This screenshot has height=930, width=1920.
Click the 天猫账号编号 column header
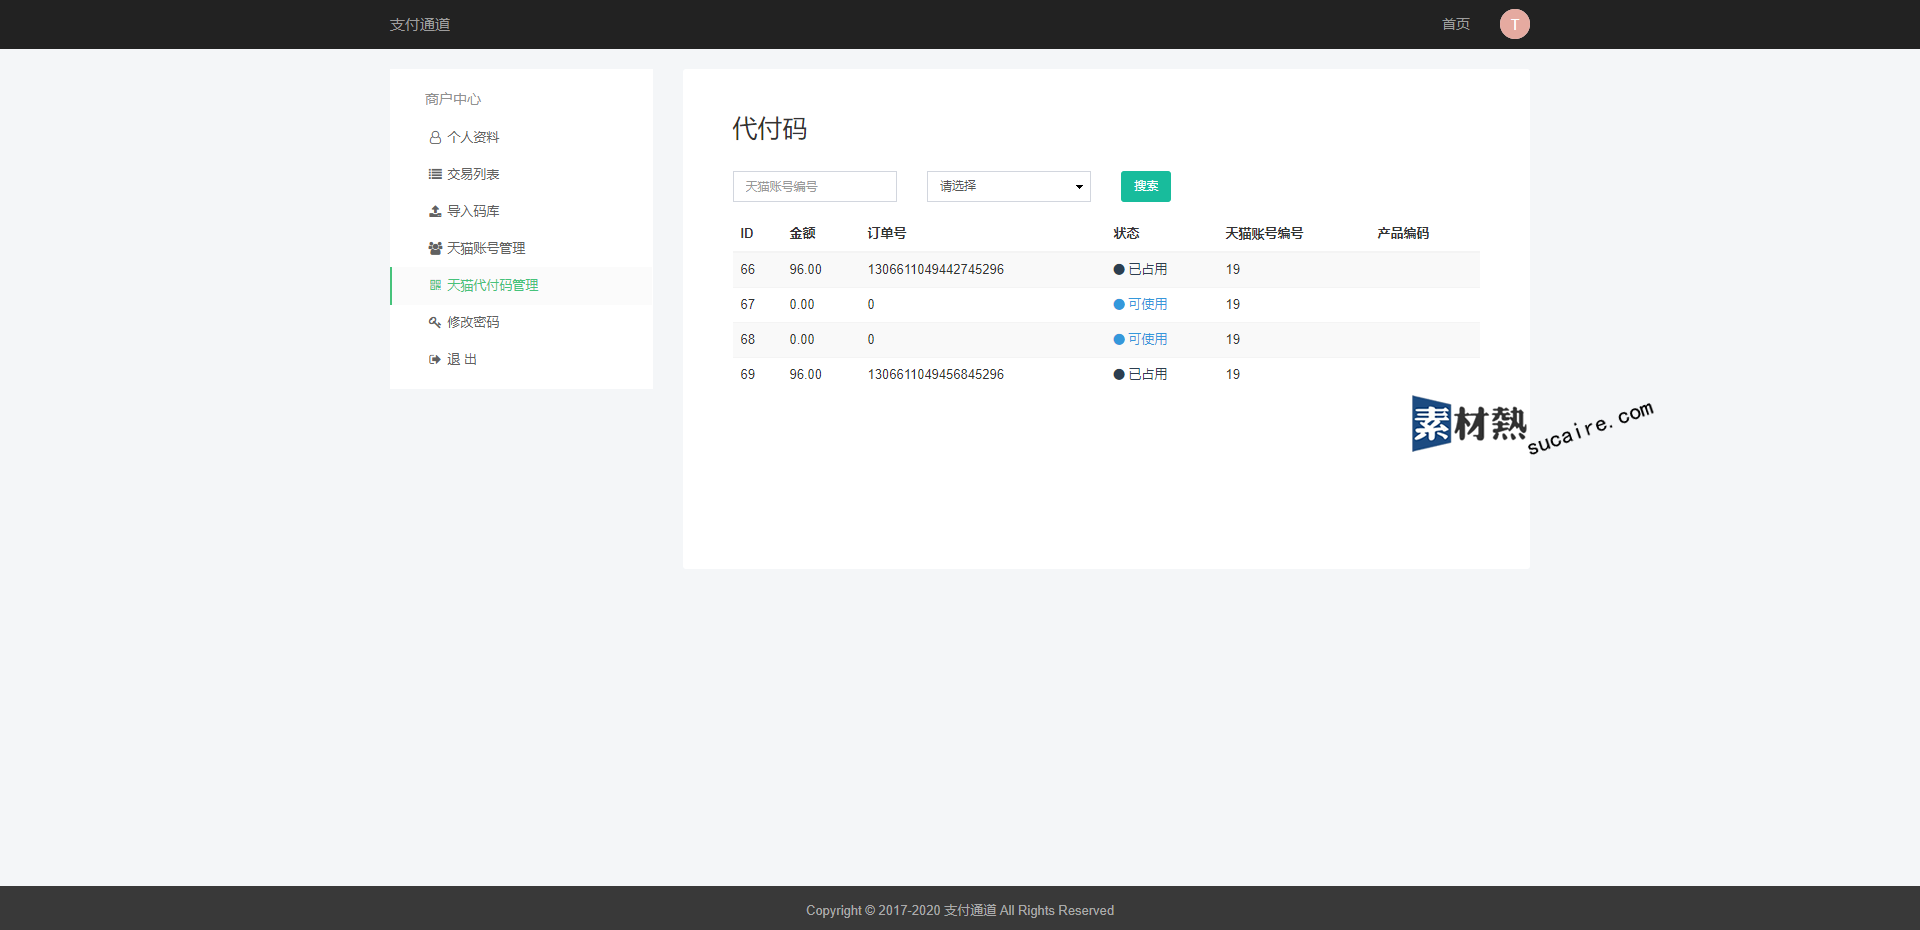coord(1264,233)
